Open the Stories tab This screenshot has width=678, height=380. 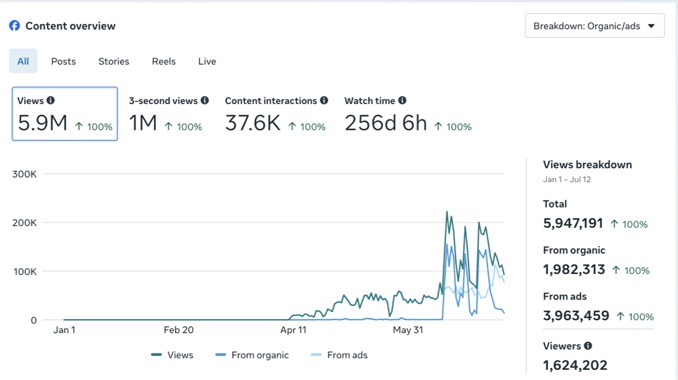click(114, 61)
